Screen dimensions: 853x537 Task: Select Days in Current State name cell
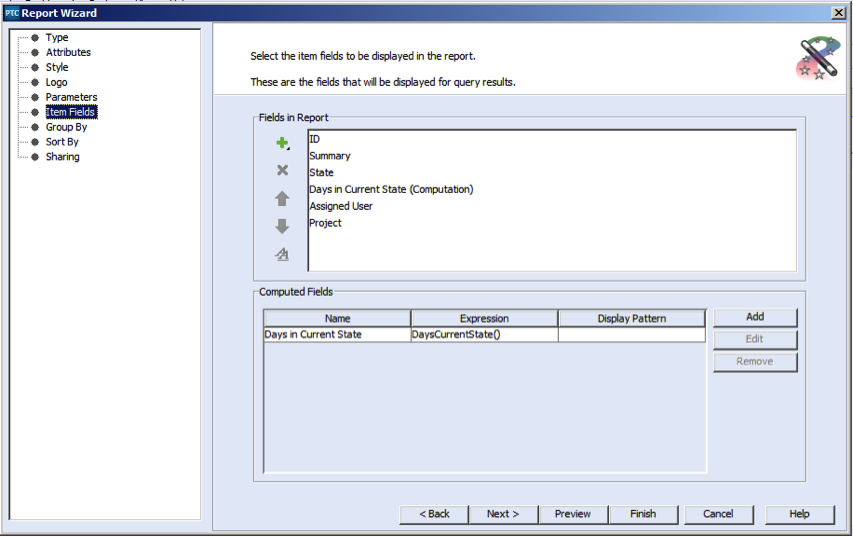337,335
